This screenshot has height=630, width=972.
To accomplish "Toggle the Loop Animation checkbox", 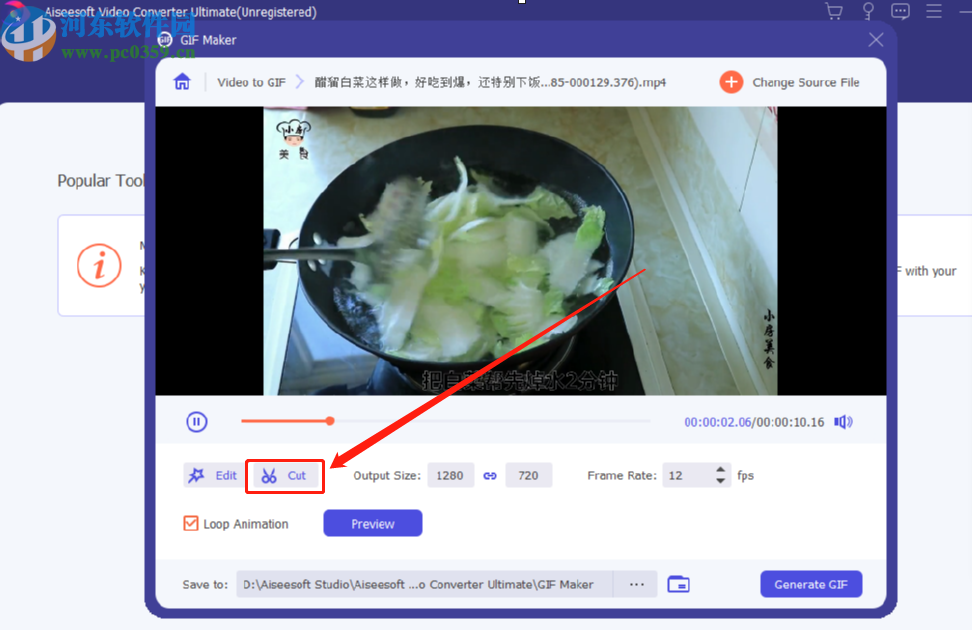I will click(x=191, y=523).
